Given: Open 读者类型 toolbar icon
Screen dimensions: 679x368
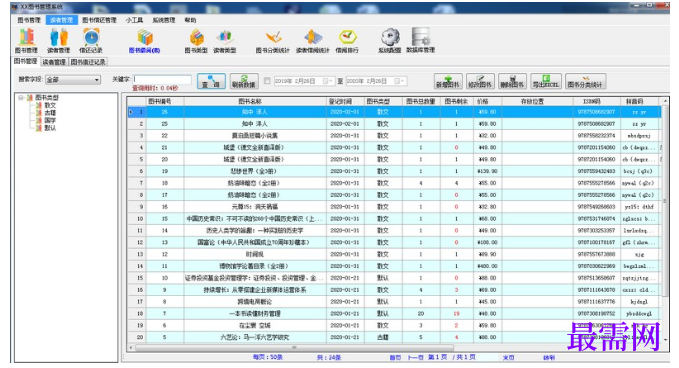Looking at the screenshot, I should click(x=225, y=41).
